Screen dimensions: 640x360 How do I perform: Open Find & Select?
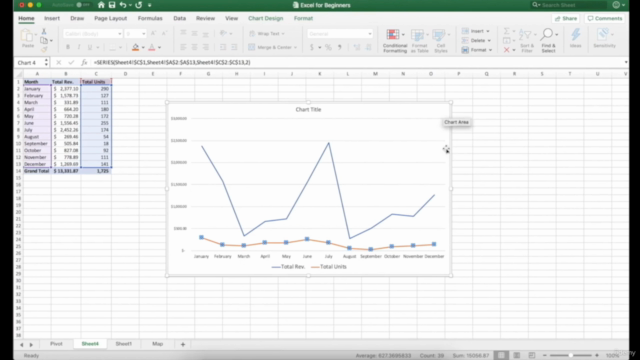tap(548, 41)
